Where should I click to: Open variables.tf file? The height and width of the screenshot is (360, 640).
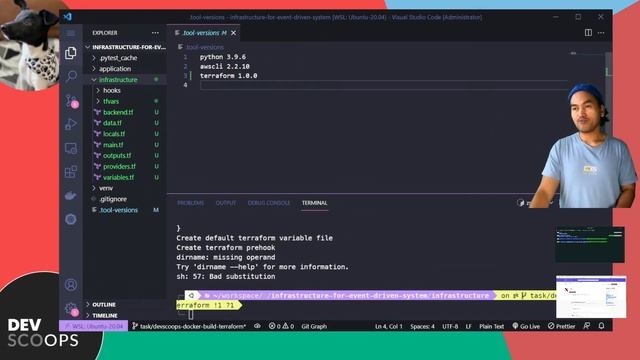pos(125,177)
